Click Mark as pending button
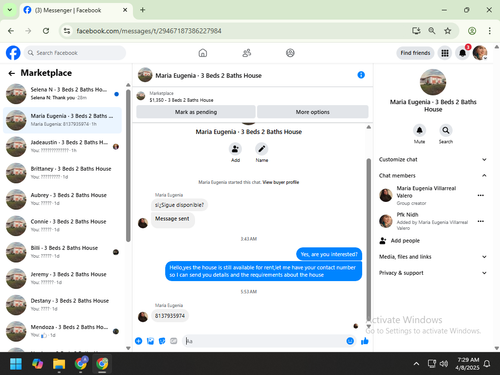500x375 pixels. [x=196, y=112]
